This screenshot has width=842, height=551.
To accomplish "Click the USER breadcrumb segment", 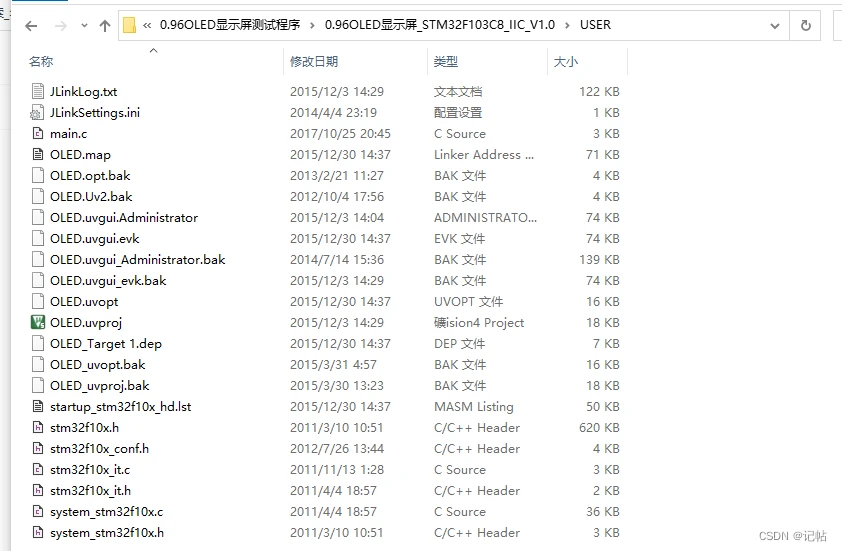I will [595, 25].
